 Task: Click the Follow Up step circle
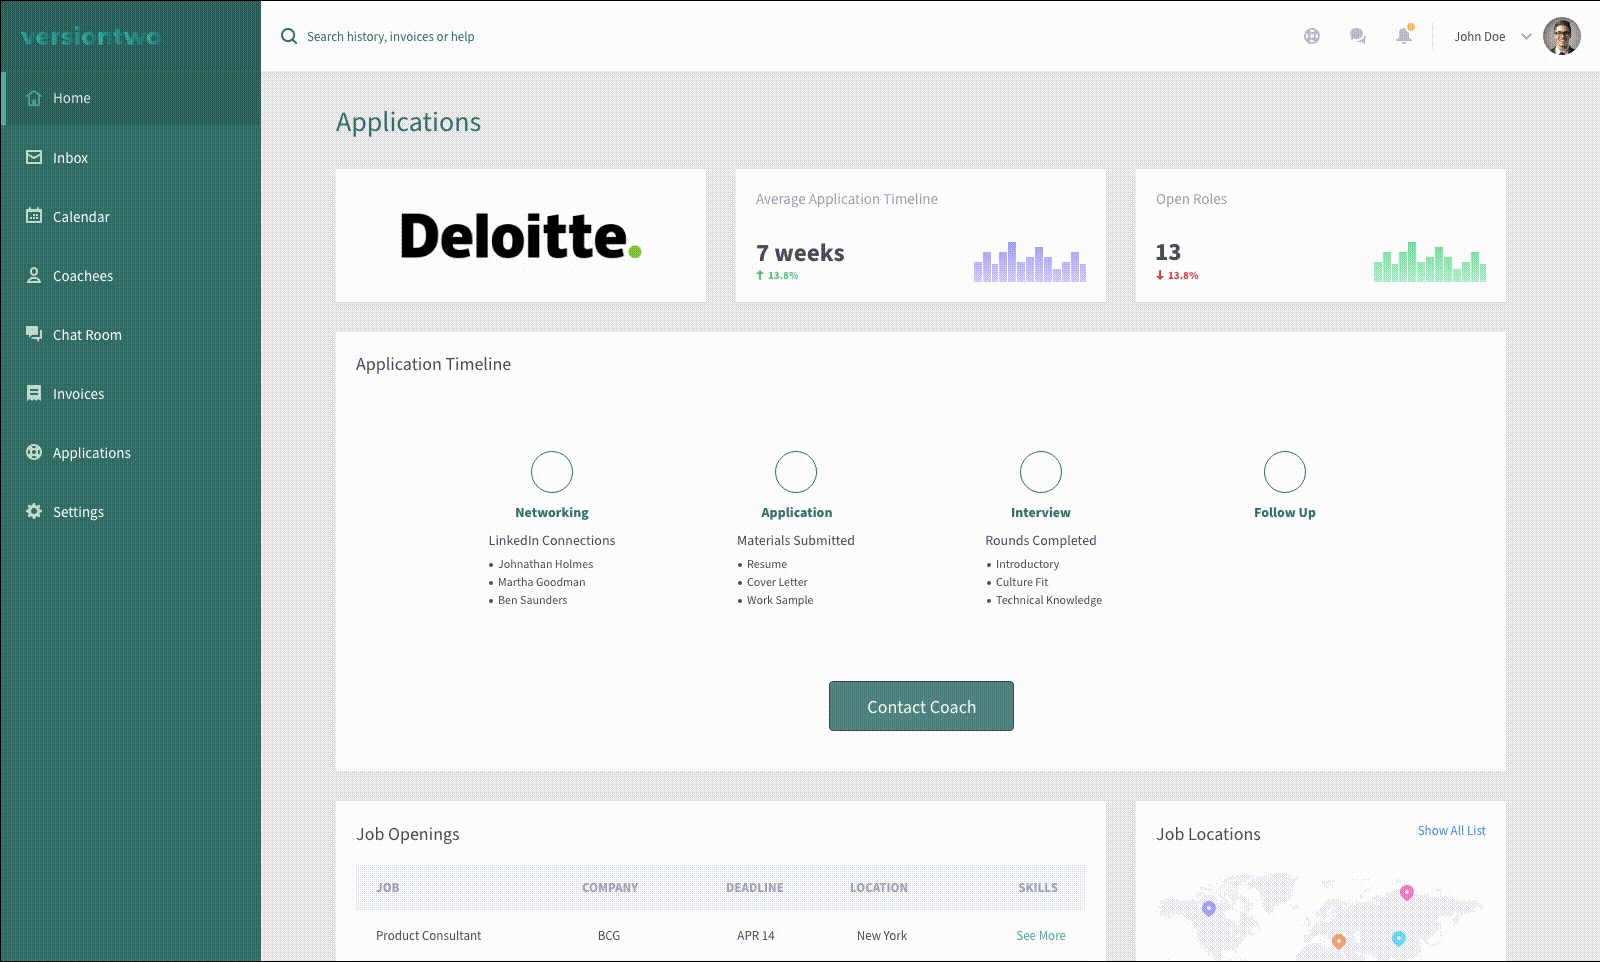[1285, 472]
